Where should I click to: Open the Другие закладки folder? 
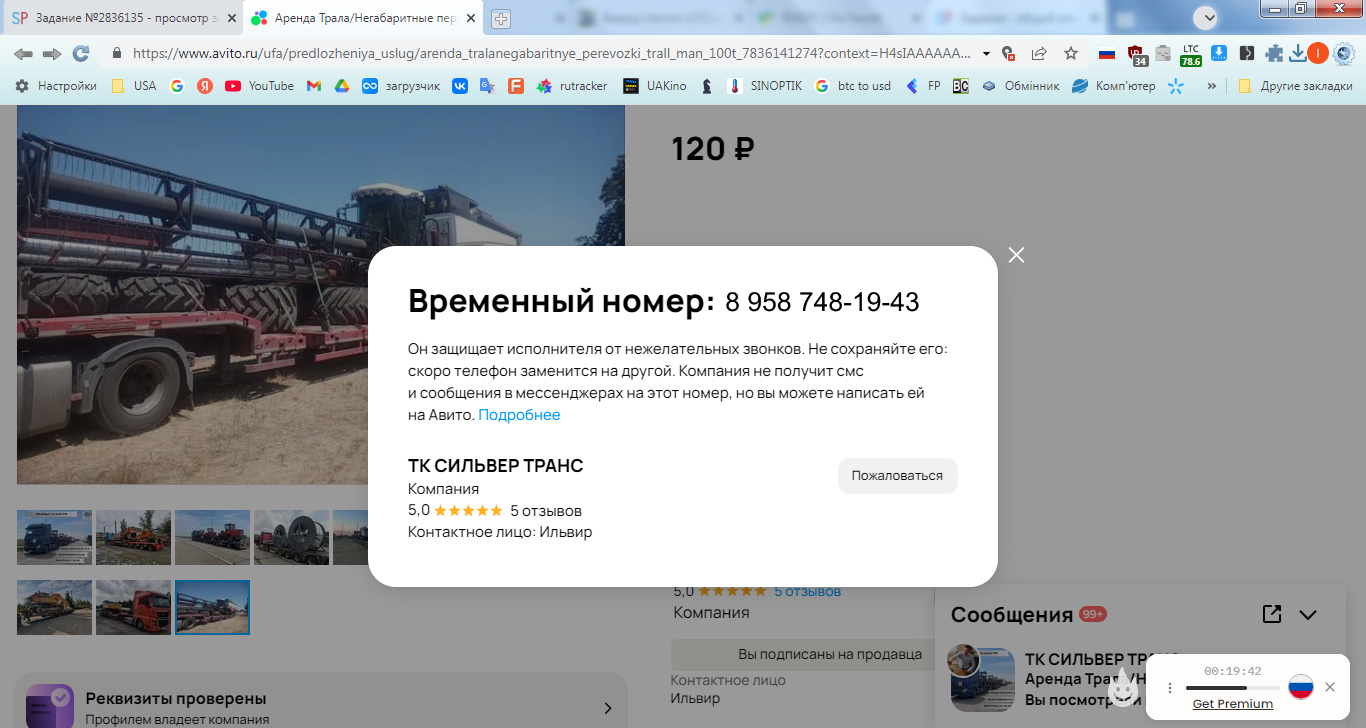point(1293,86)
